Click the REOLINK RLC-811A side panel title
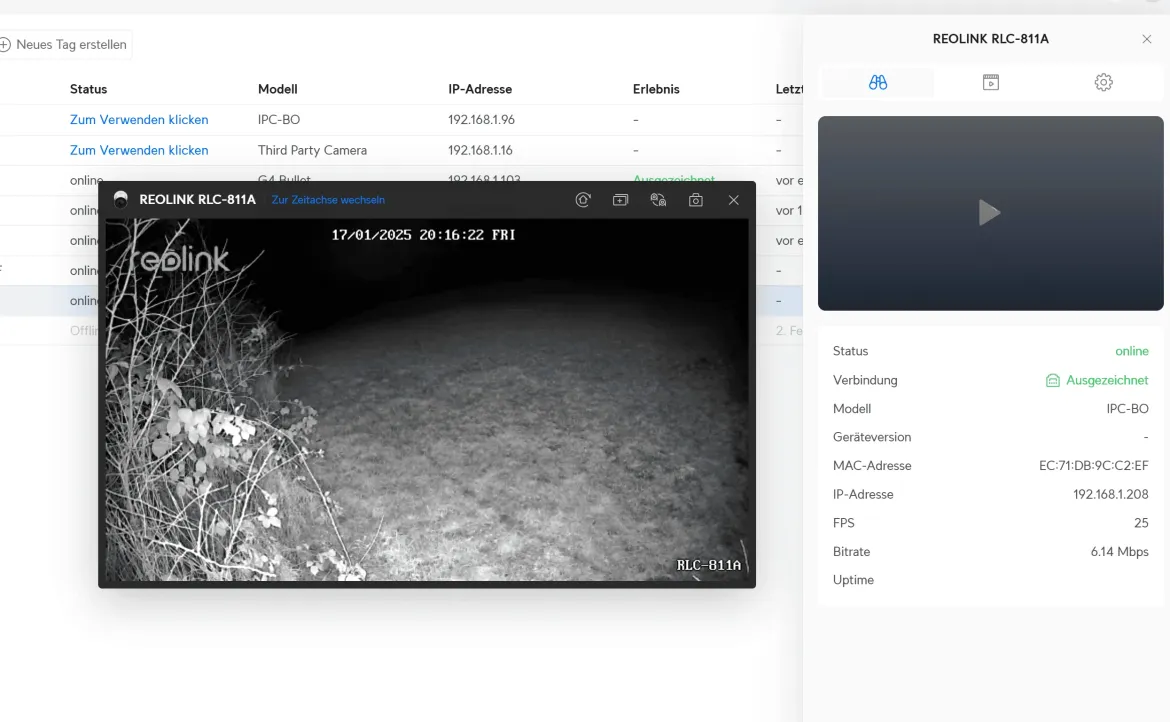Screen dimensions: 1170x722 tap(990, 39)
